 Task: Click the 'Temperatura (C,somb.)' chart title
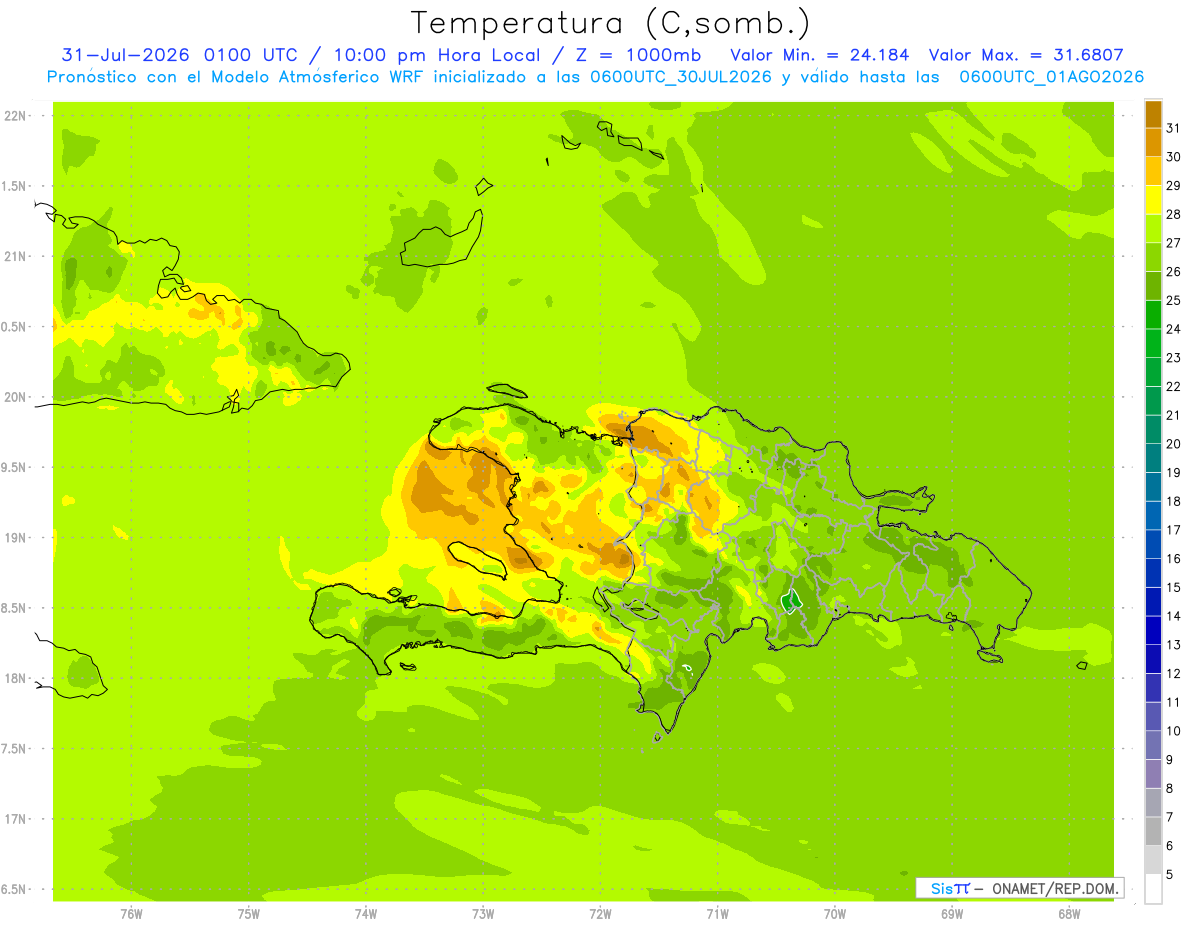point(610,23)
